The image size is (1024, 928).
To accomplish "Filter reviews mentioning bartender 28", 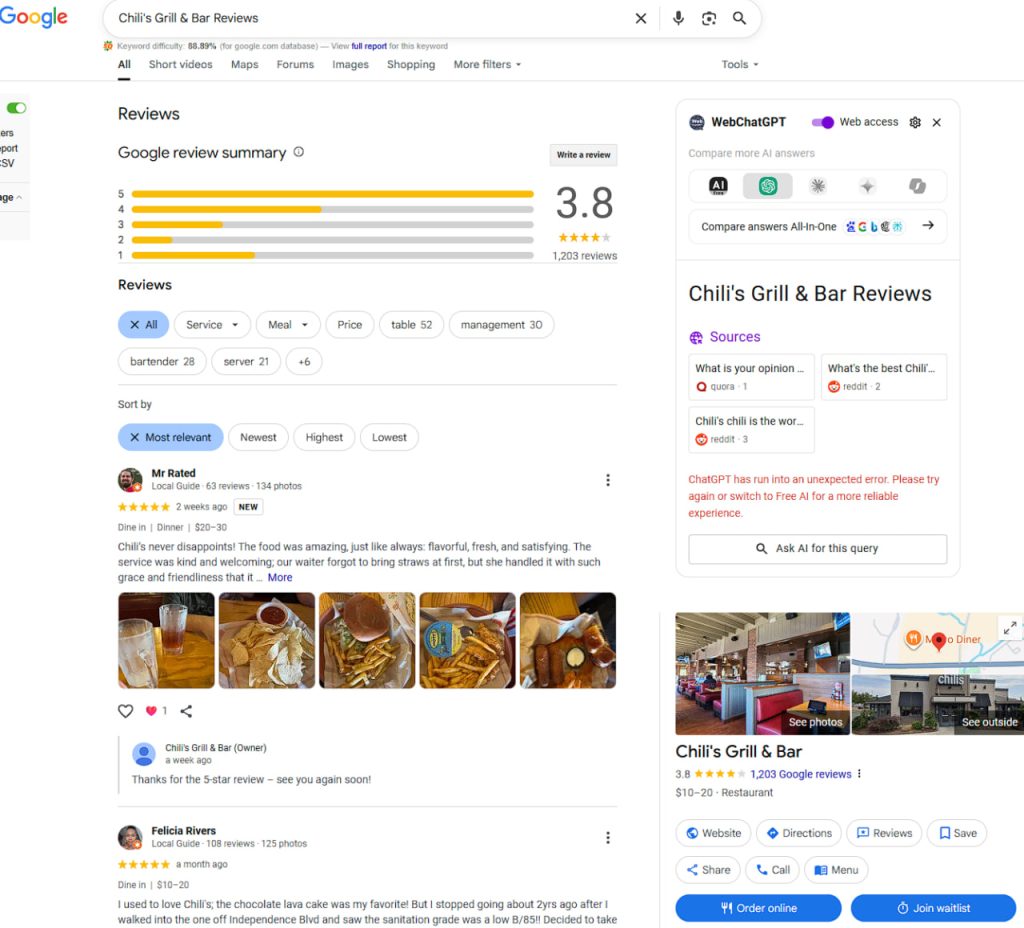I will [162, 361].
